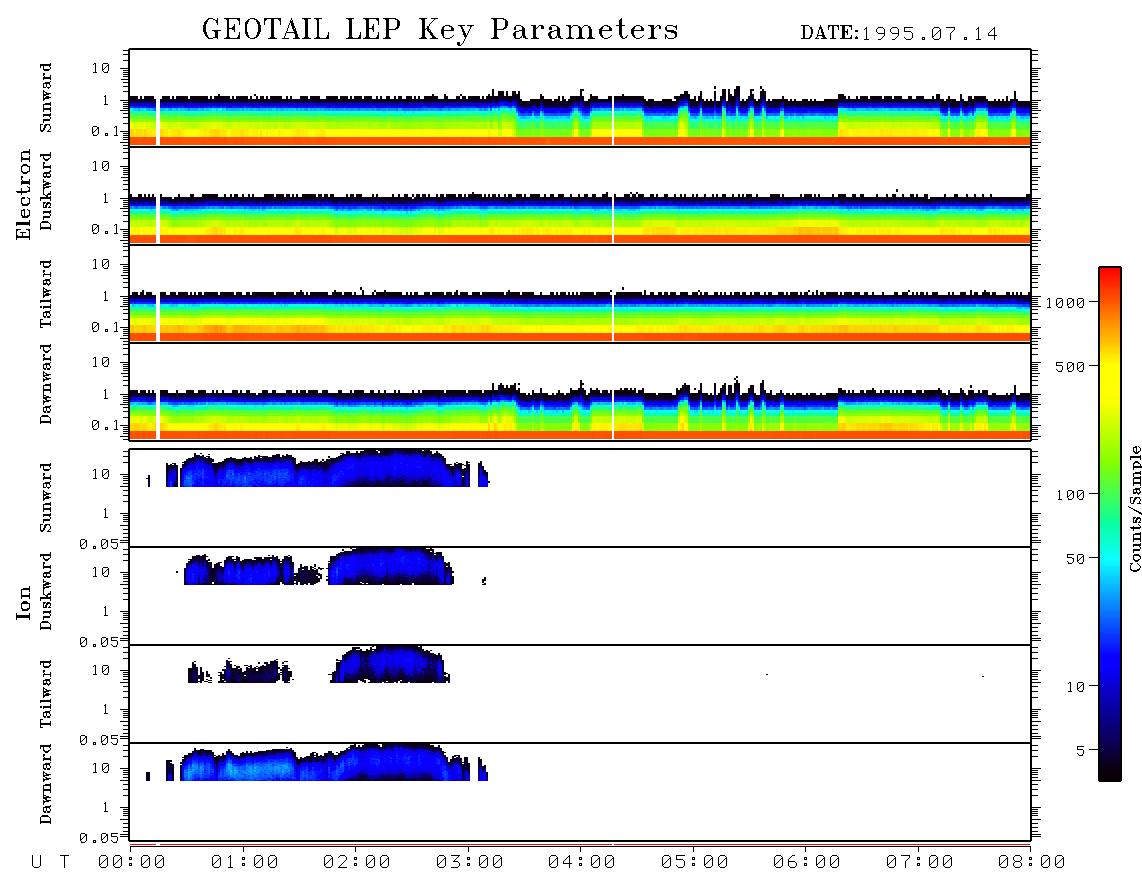Click the 02:00 time axis label
The height and width of the screenshot is (880, 1142).
[x=357, y=862]
